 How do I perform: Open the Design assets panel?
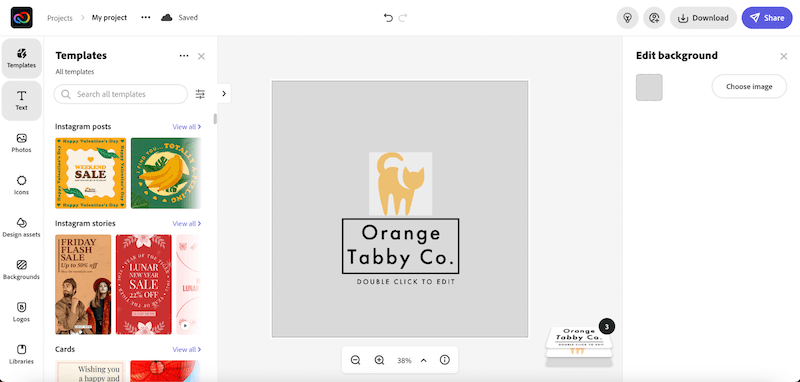click(21, 227)
